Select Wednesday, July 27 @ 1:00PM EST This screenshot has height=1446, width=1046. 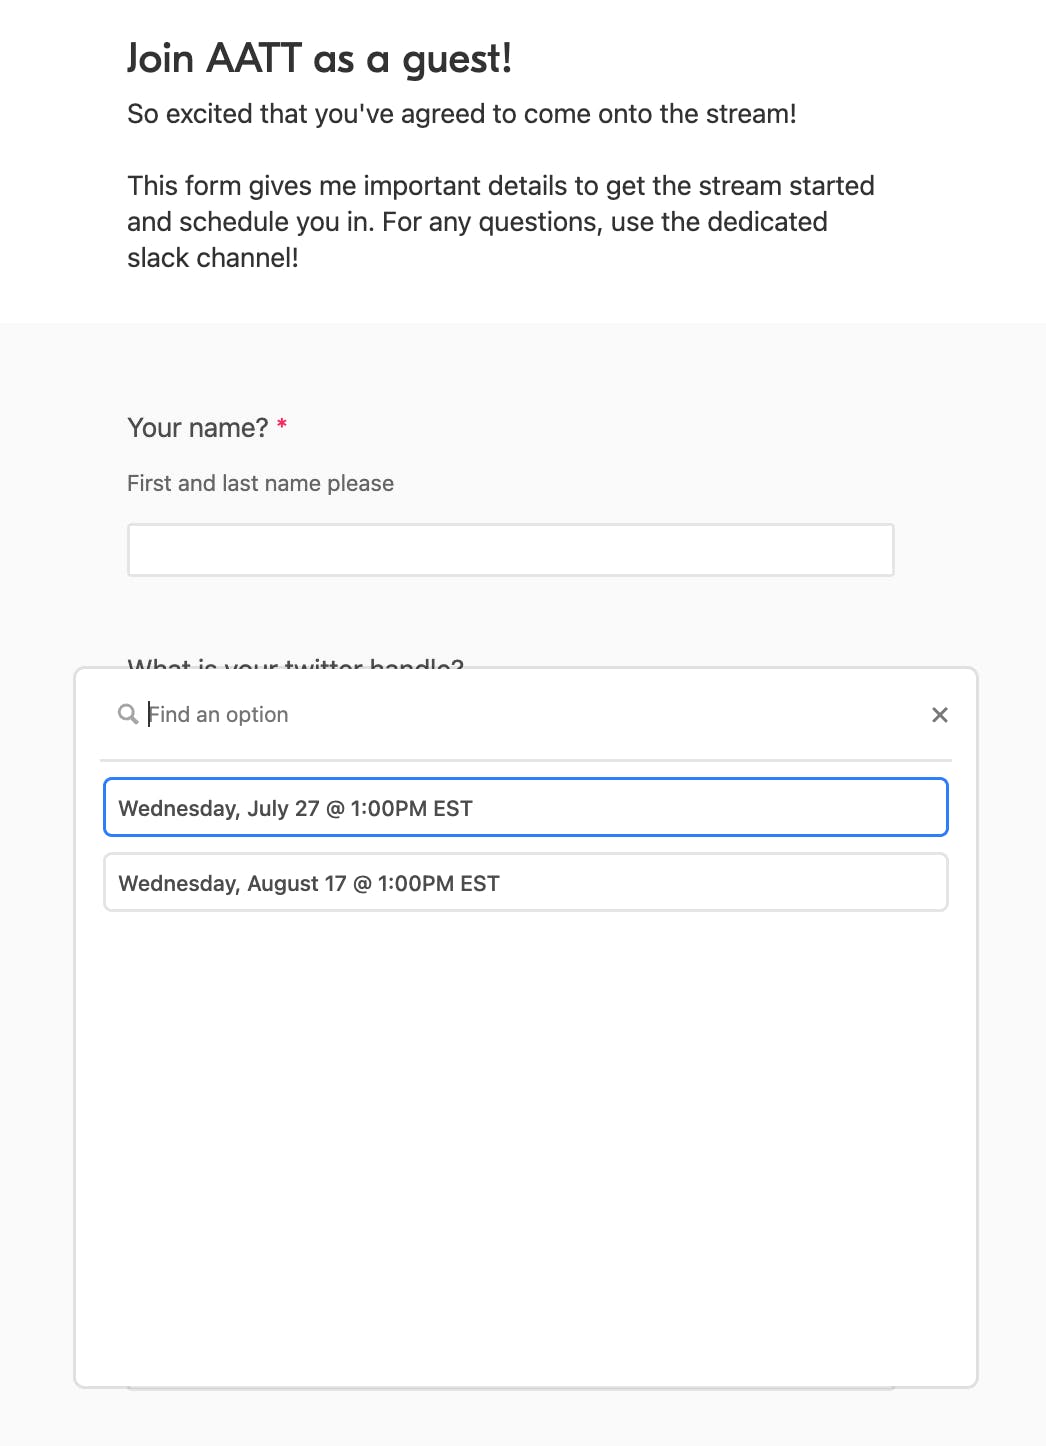(x=526, y=808)
